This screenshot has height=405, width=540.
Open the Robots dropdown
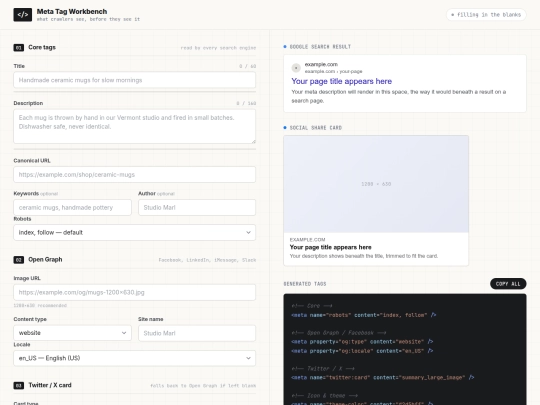tap(135, 232)
